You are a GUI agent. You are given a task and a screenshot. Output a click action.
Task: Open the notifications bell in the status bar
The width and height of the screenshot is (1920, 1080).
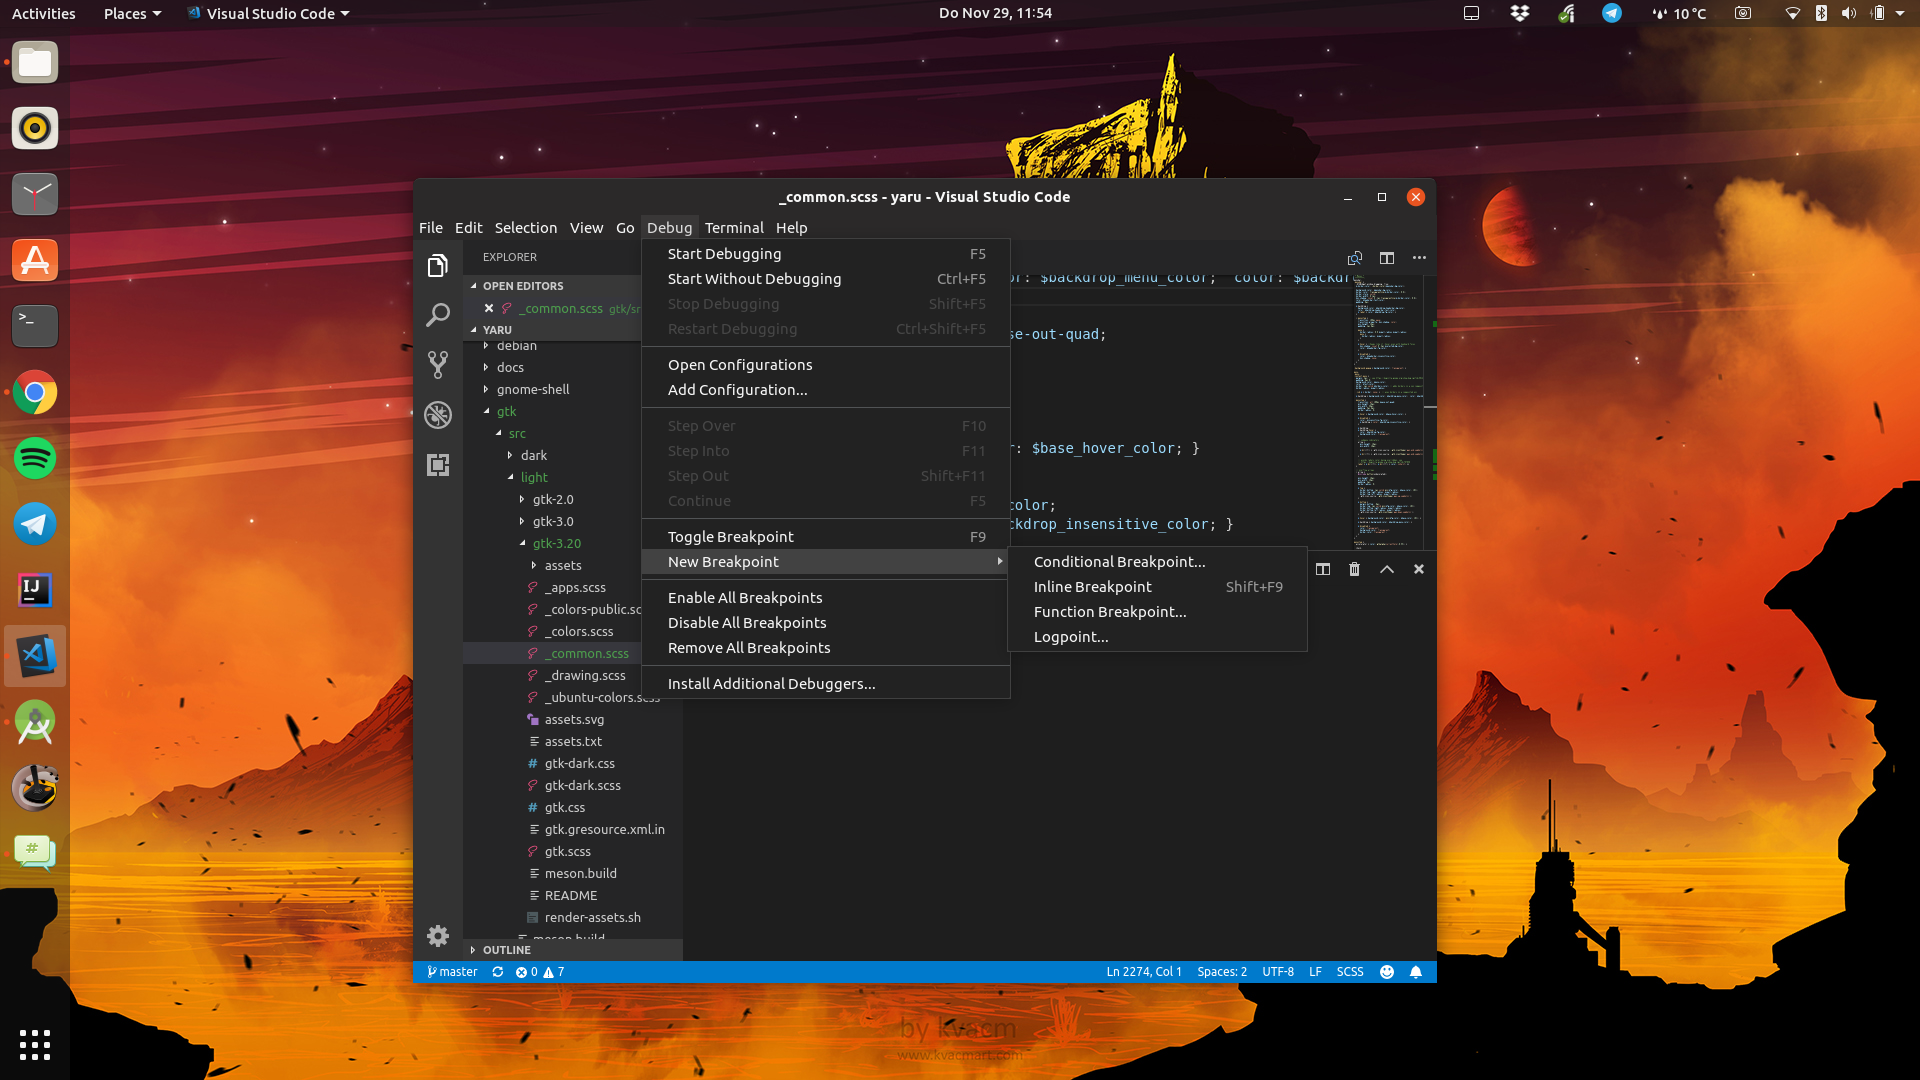point(1416,971)
